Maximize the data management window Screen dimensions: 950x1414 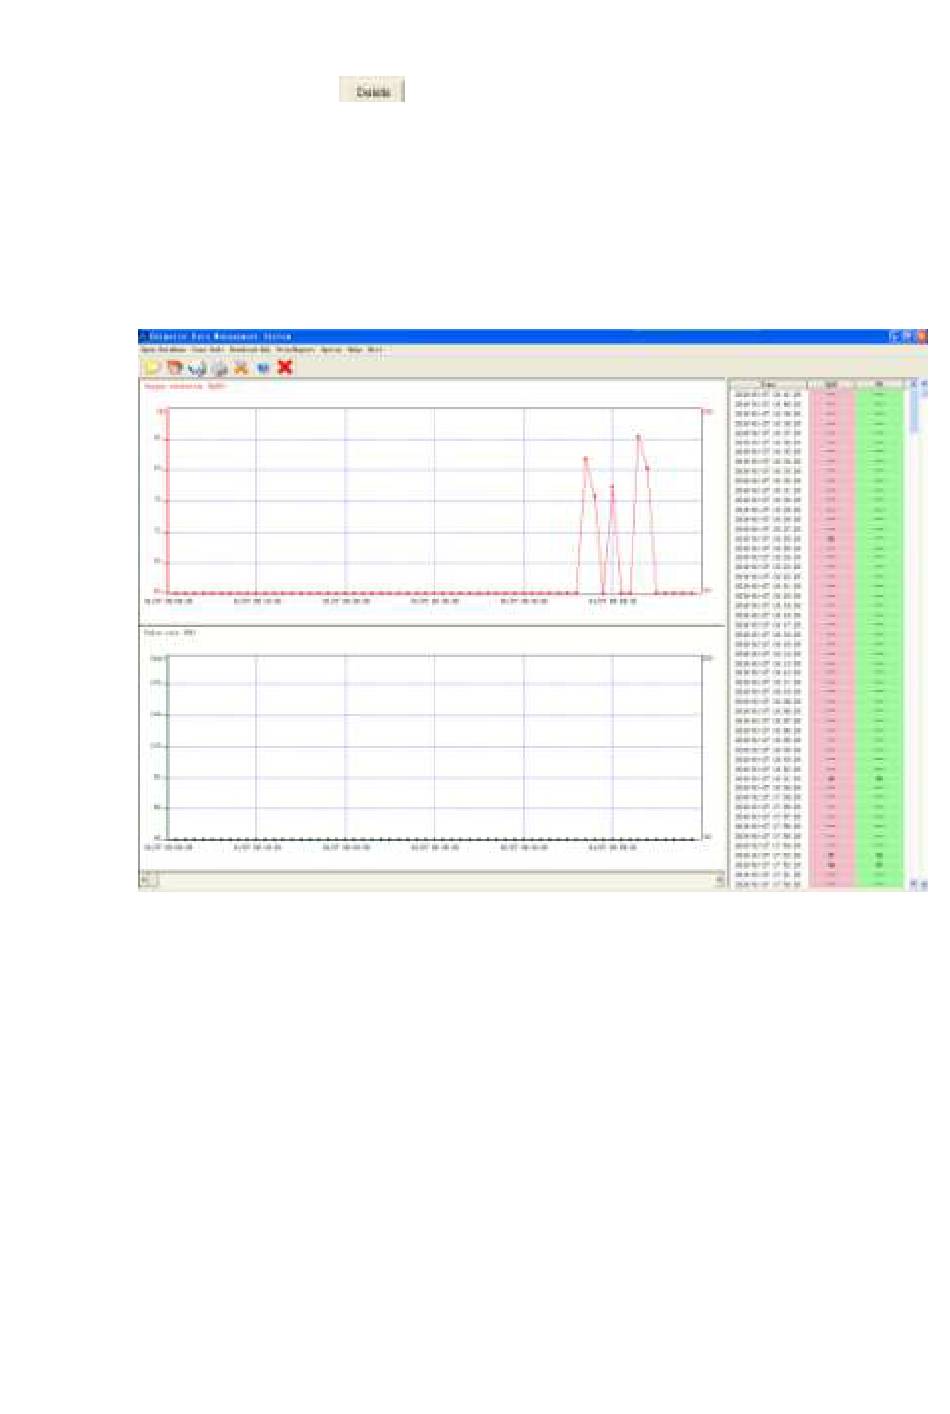click(x=908, y=337)
